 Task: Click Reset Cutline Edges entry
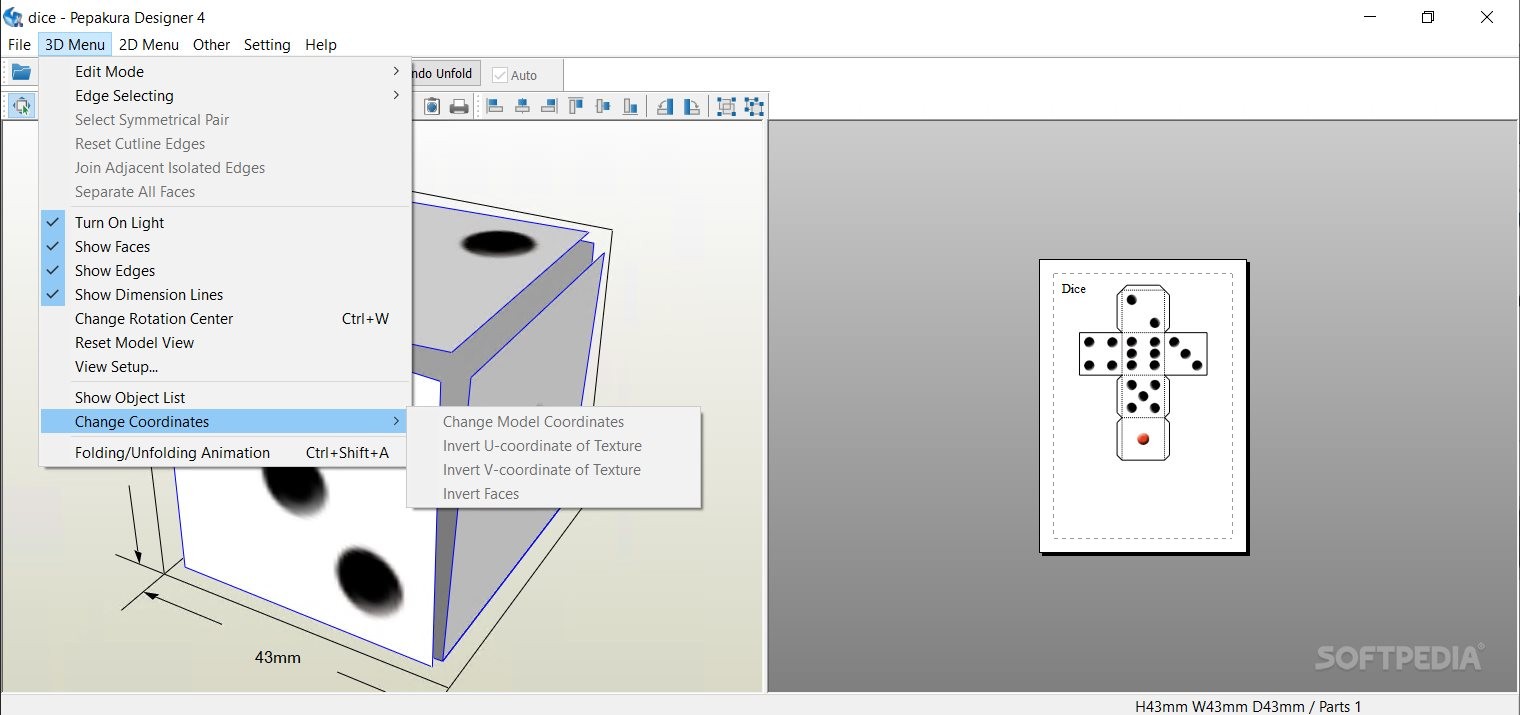tap(225, 144)
